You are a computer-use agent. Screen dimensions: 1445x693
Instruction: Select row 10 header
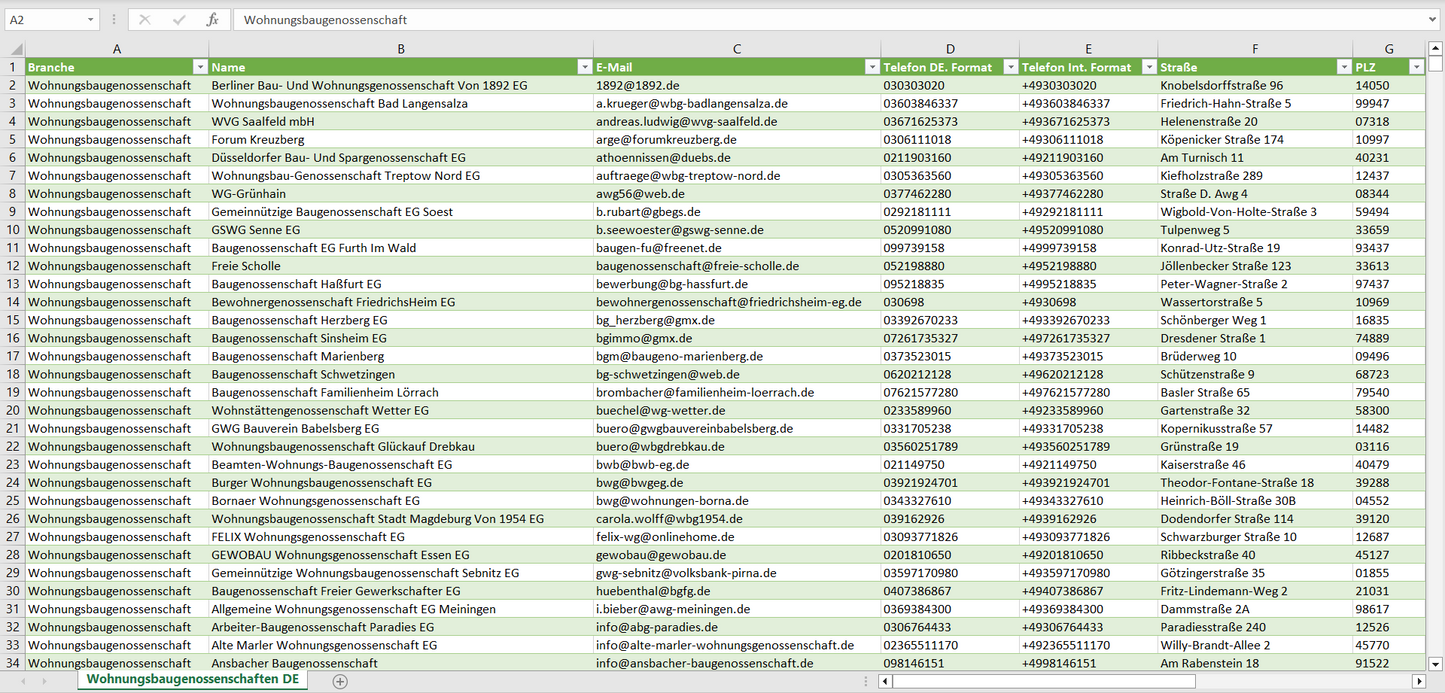coord(12,230)
